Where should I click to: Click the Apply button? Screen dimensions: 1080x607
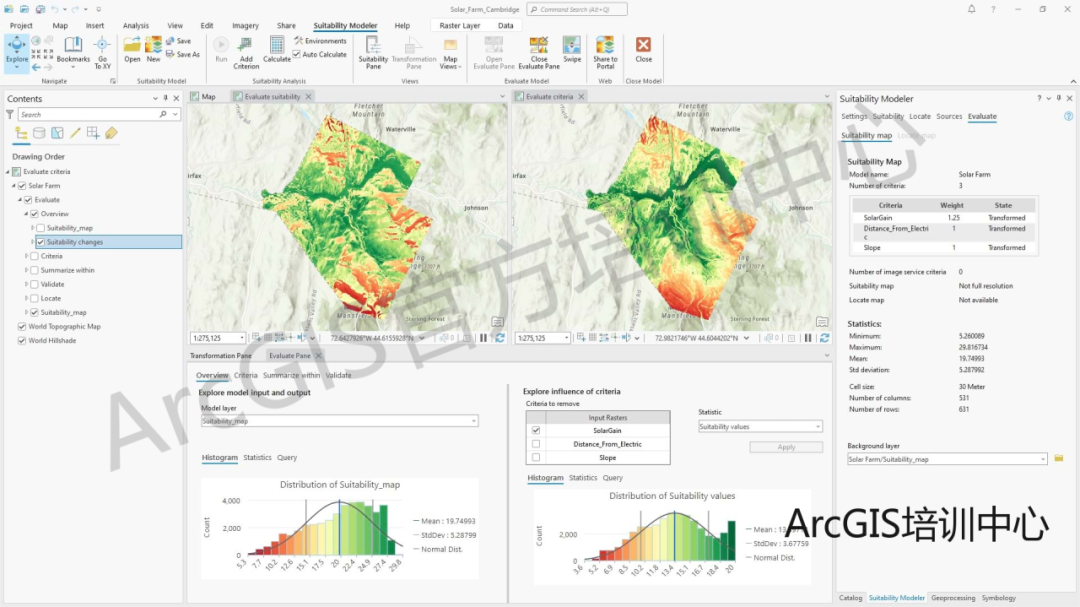coord(786,447)
